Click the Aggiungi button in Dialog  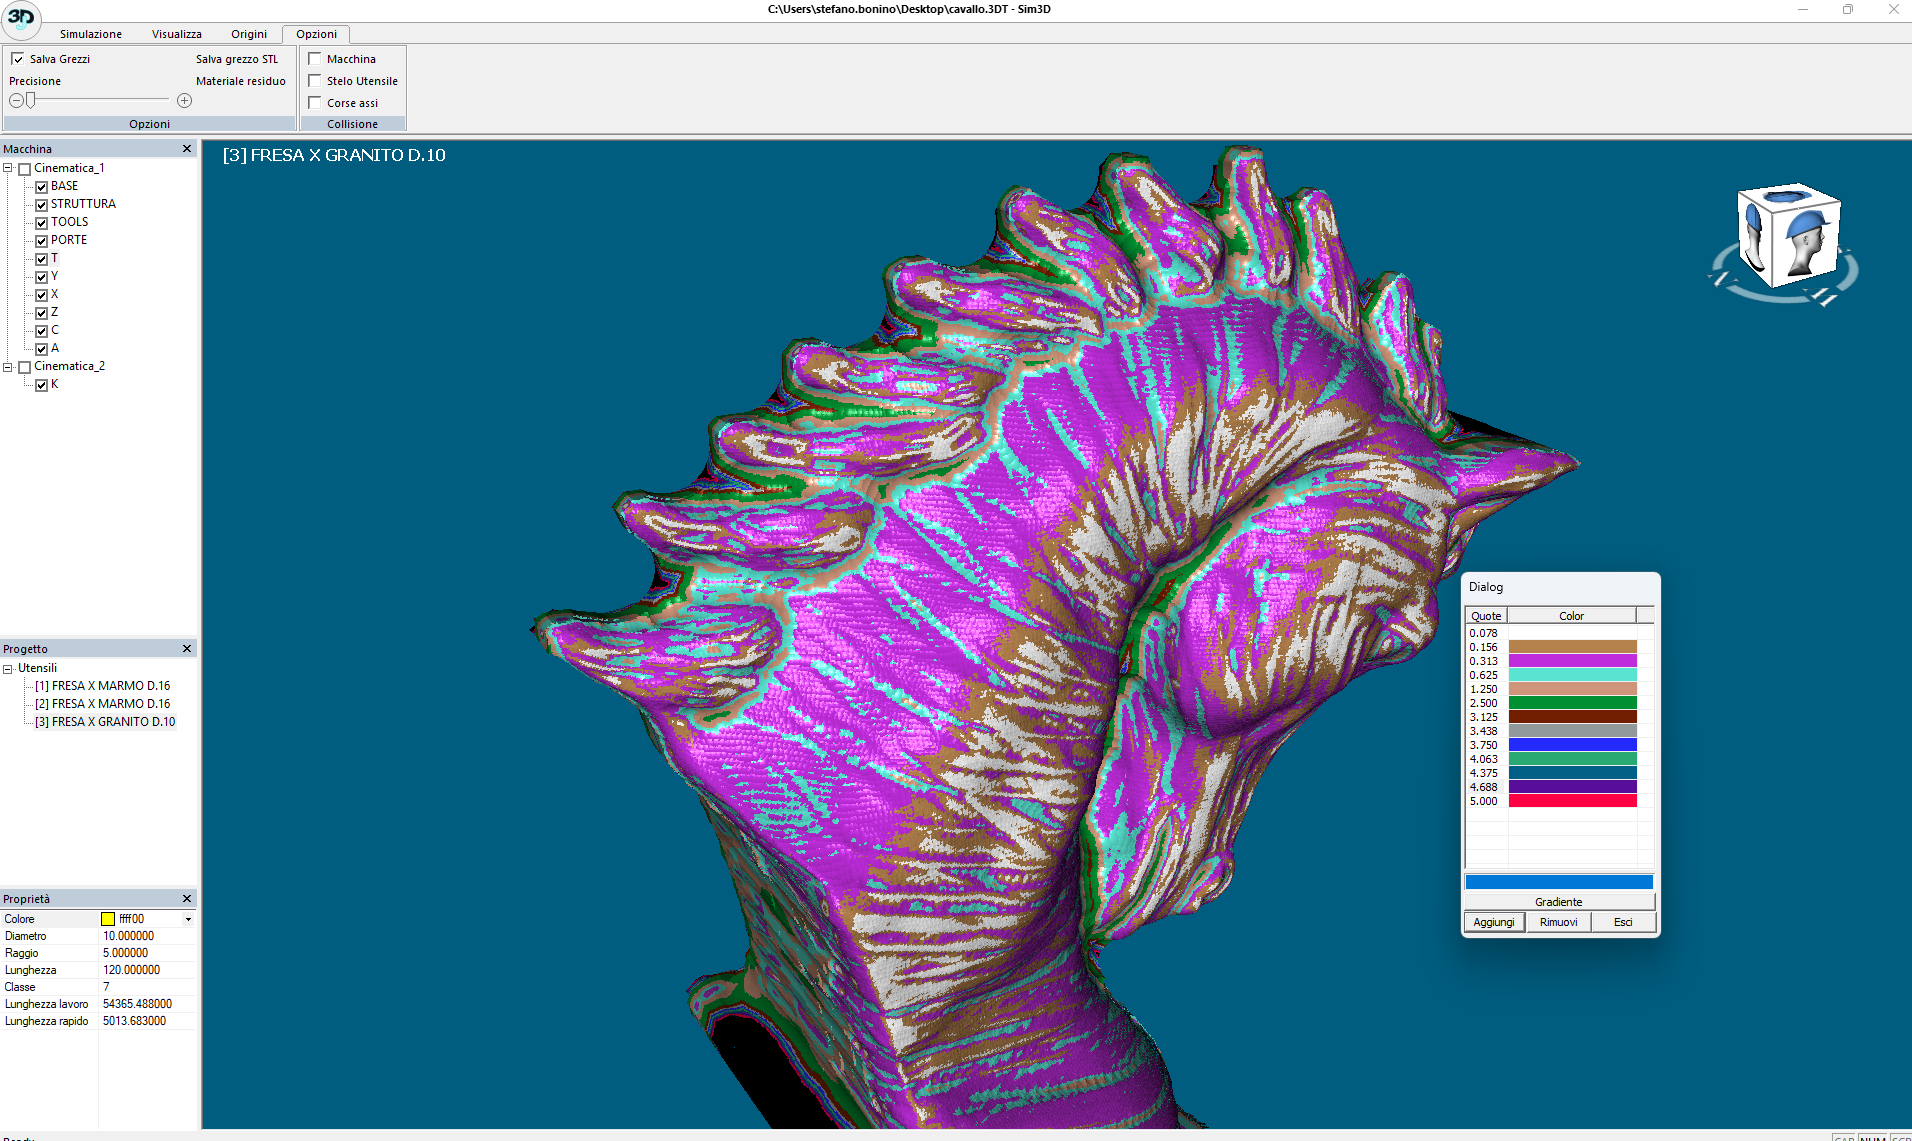pyautogui.click(x=1493, y=922)
